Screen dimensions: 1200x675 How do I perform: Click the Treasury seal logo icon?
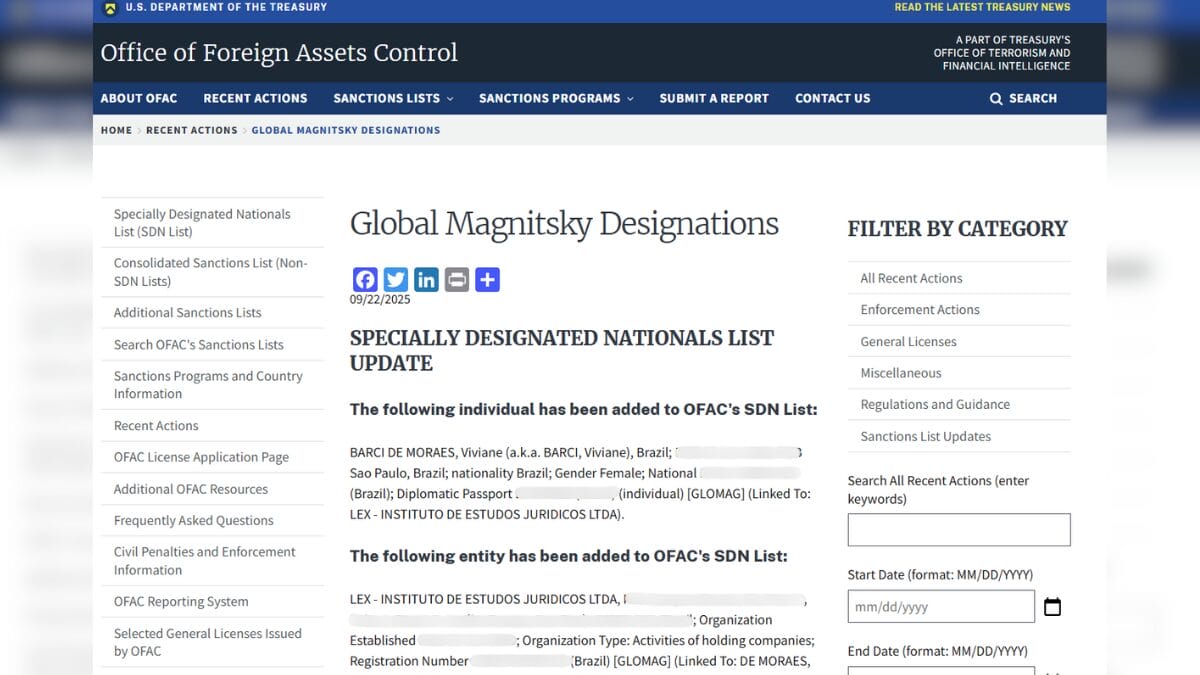(x=110, y=8)
